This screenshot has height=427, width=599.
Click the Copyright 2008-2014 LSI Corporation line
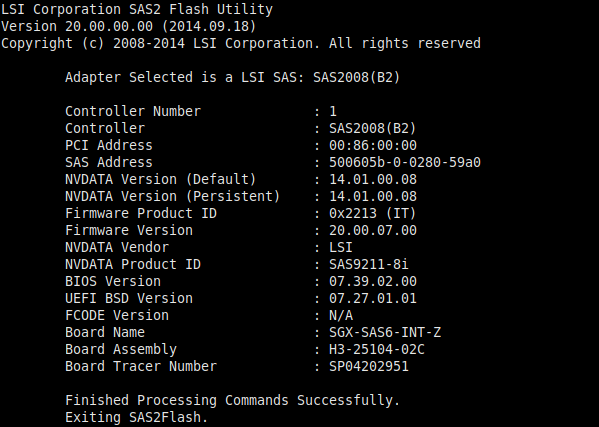click(241, 44)
